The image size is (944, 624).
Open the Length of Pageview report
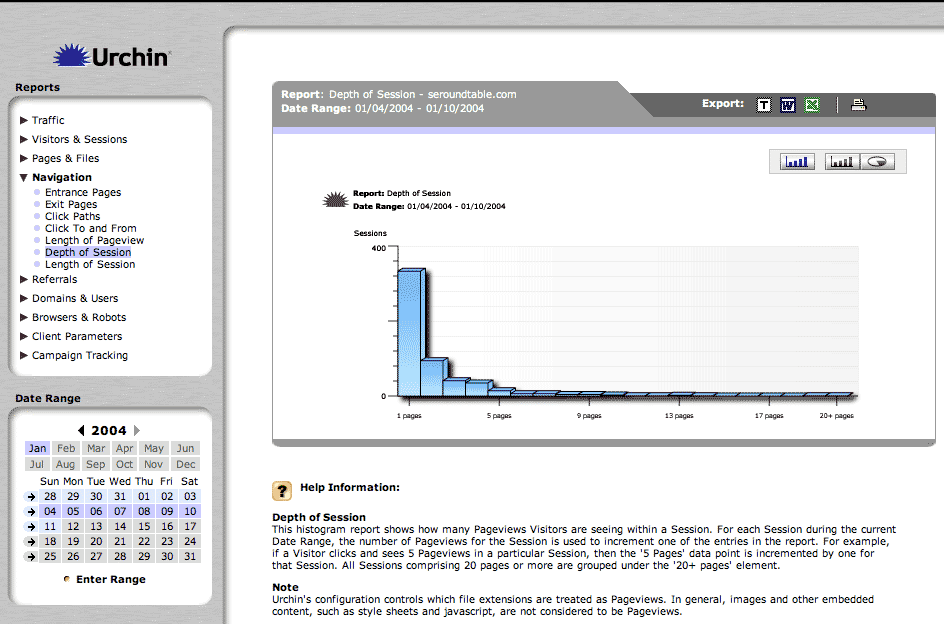(95, 240)
